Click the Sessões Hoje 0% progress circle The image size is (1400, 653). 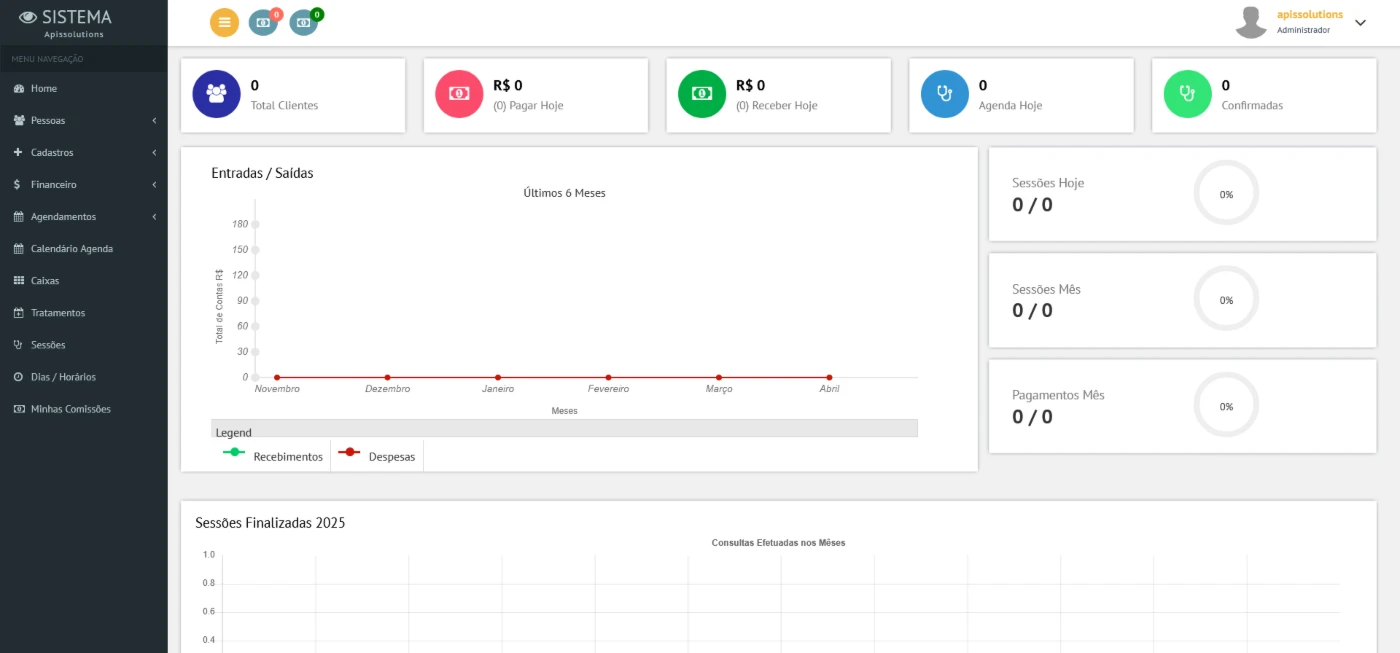(x=1226, y=194)
